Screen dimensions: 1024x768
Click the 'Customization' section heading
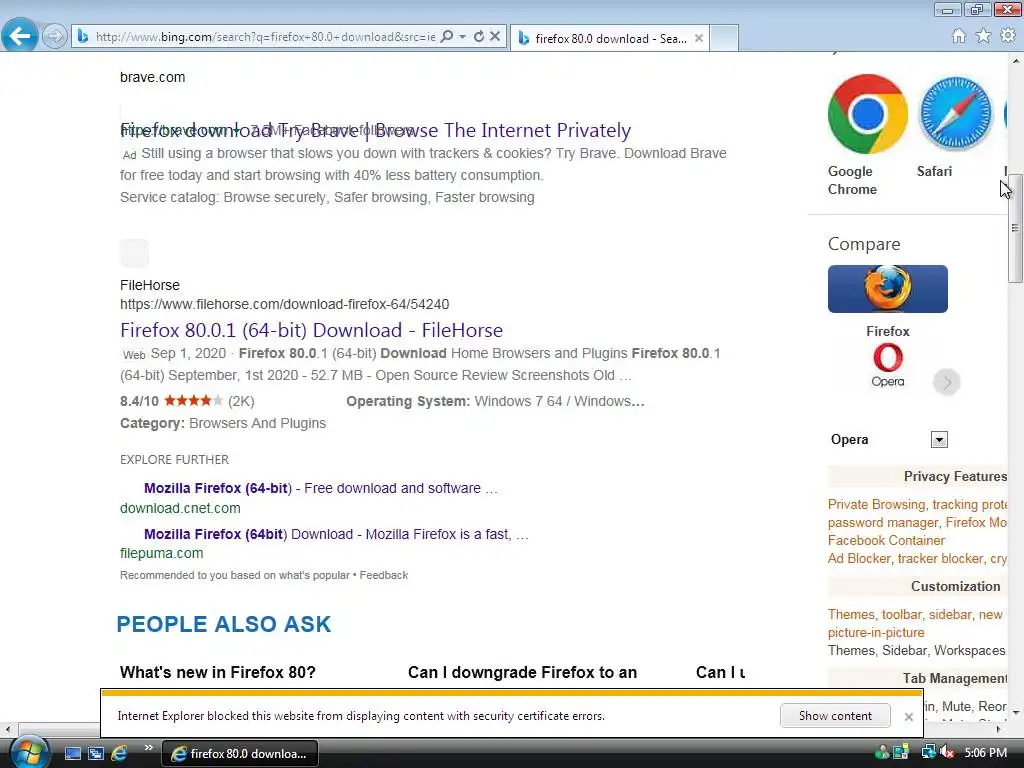955,586
